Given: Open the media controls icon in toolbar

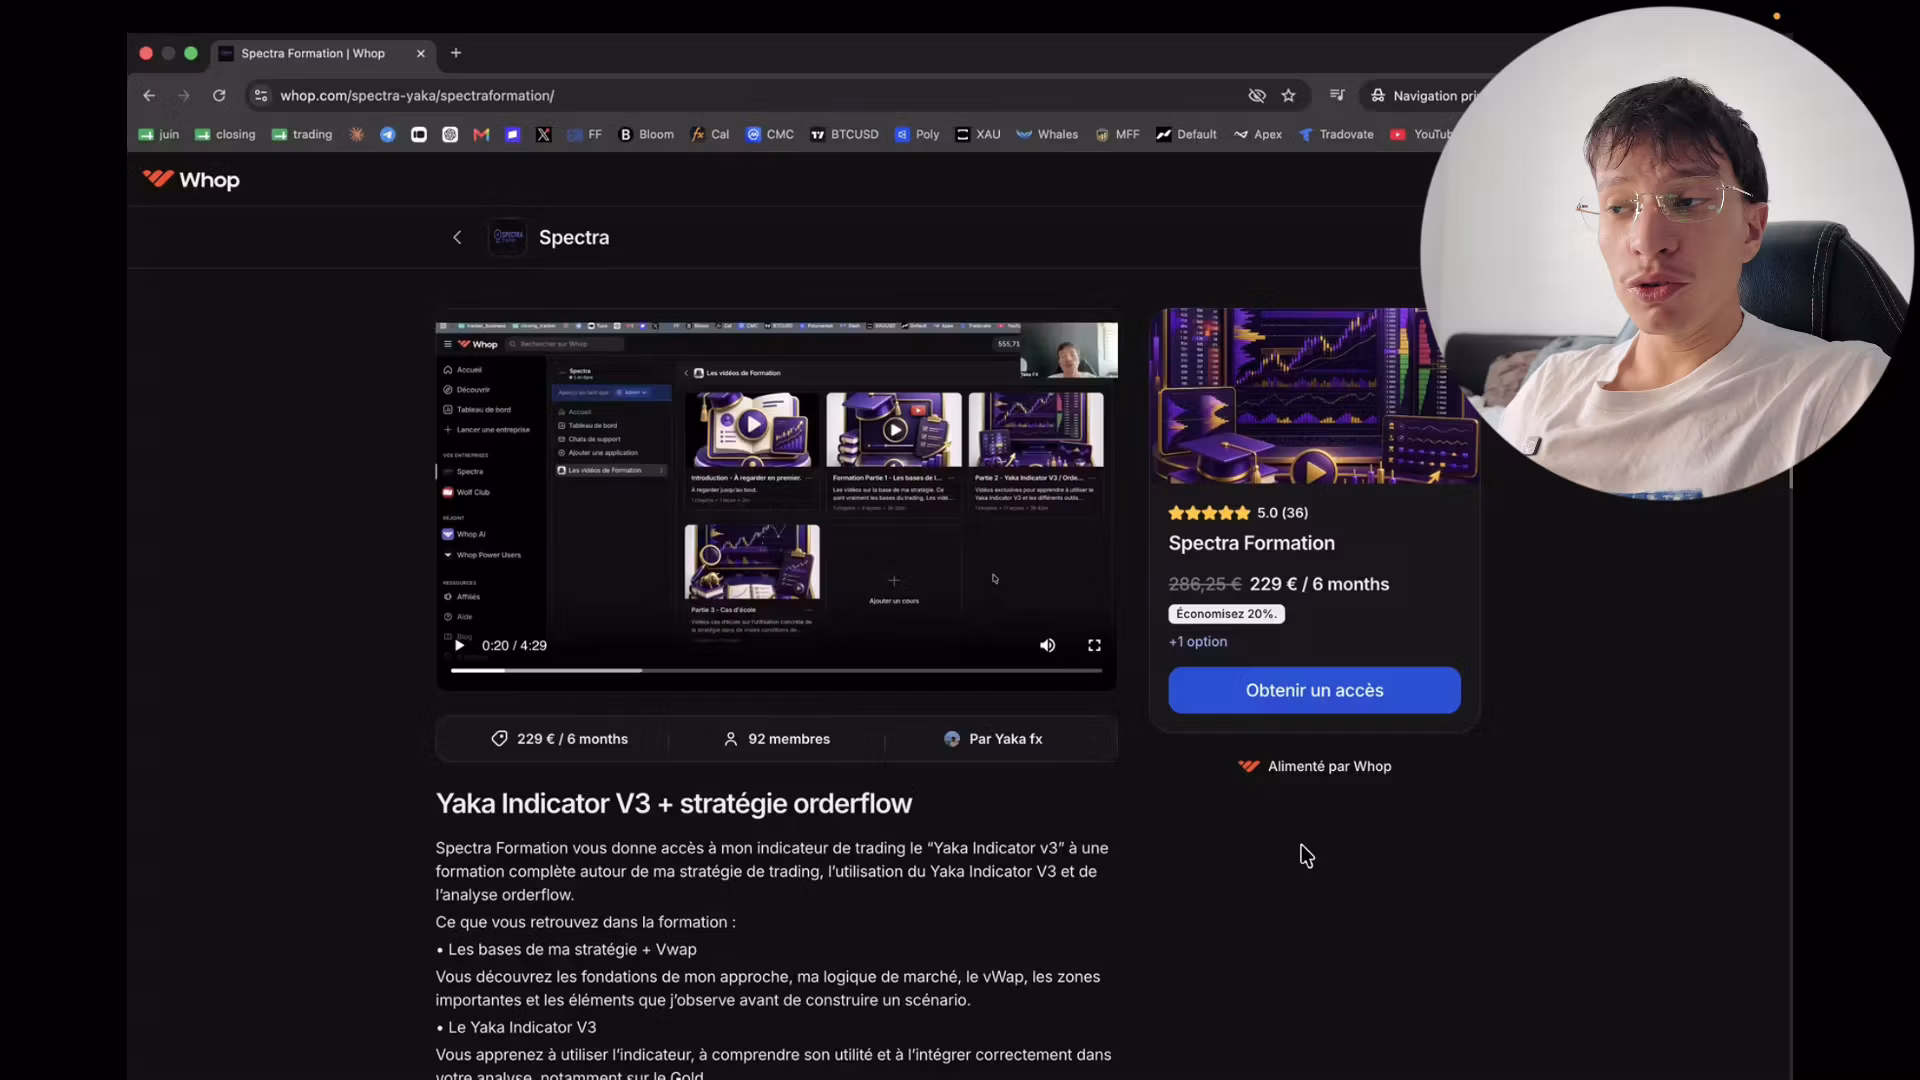Looking at the screenshot, I should pos(1337,96).
